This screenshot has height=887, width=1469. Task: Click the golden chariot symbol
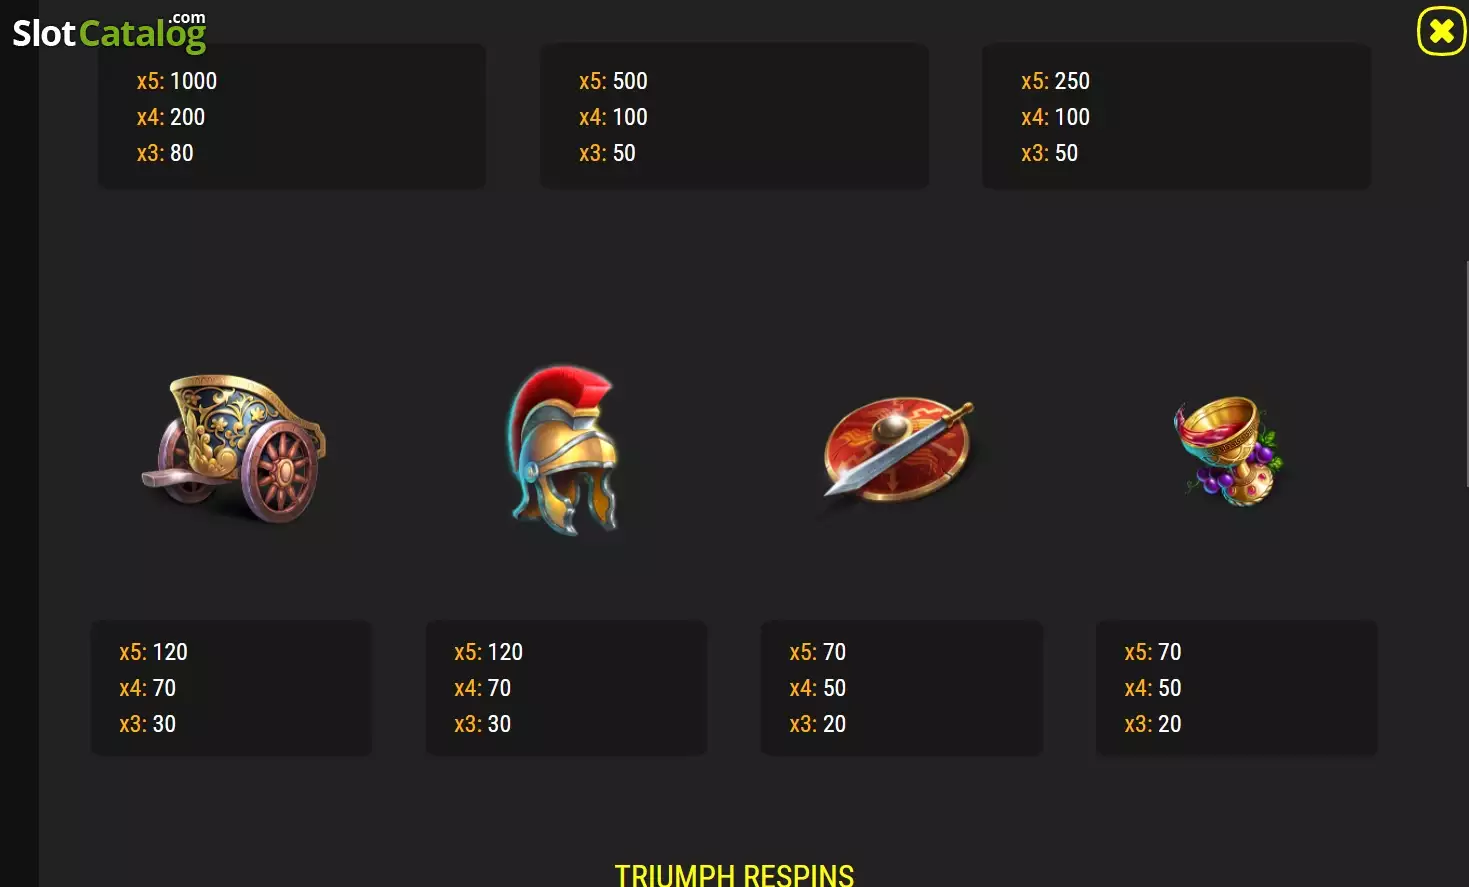234,448
